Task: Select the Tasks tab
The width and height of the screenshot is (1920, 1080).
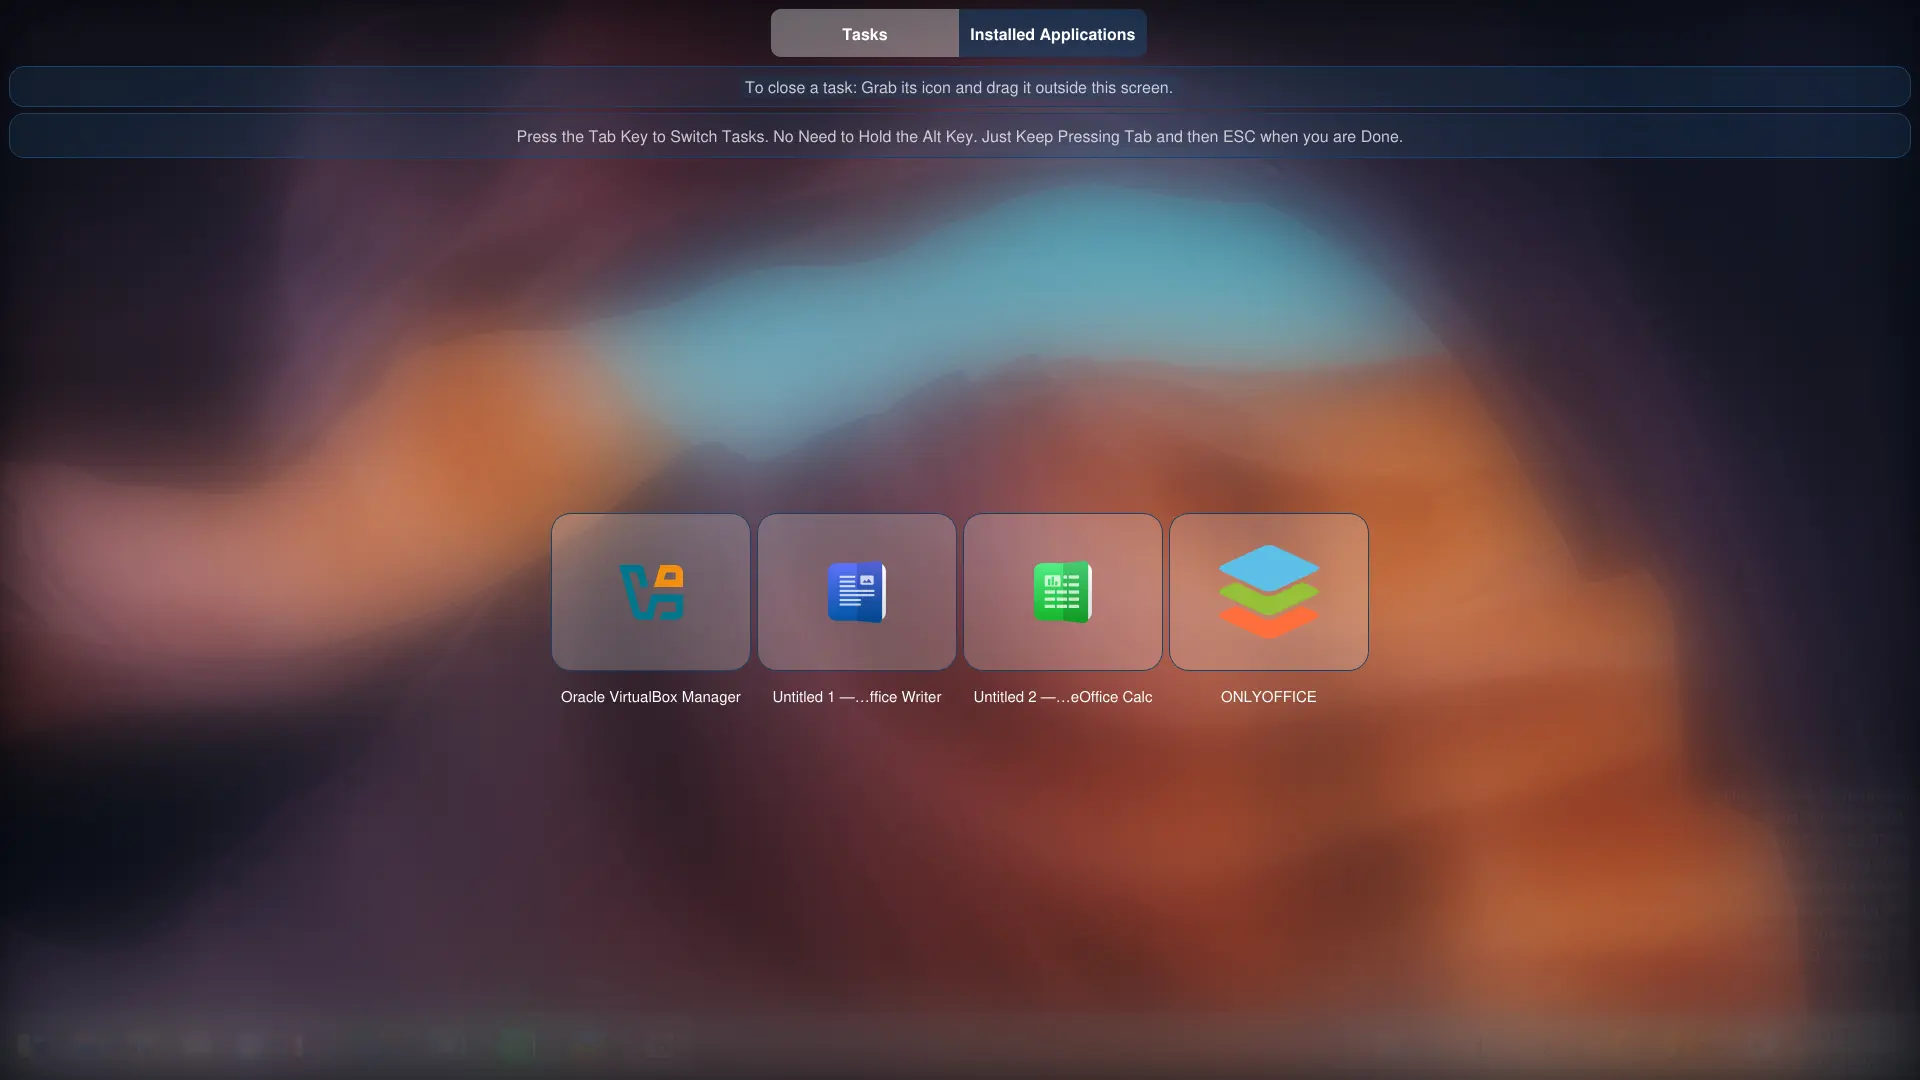Action: point(864,34)
